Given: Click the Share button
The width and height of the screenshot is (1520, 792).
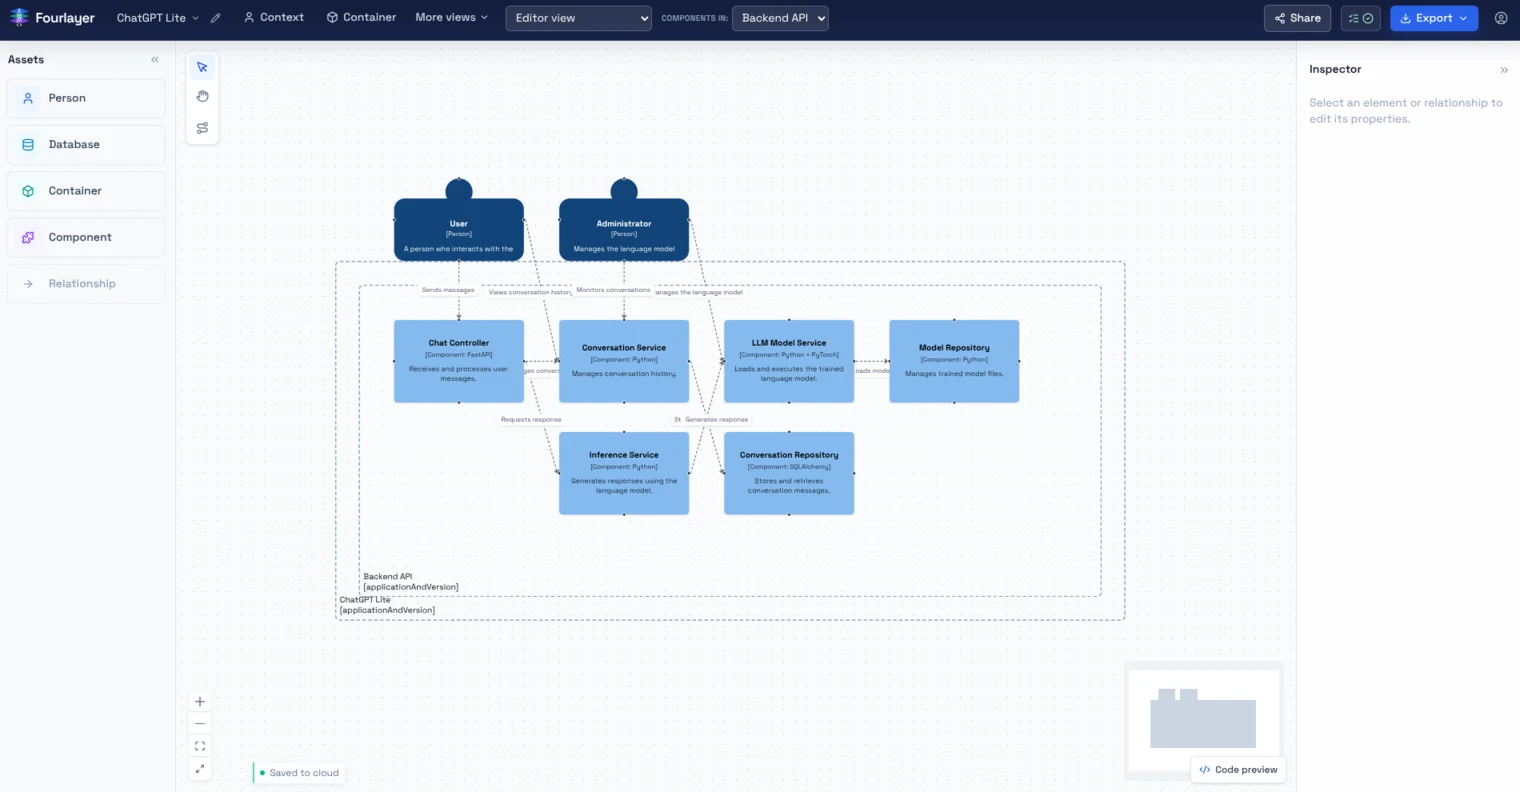Looking at the screenshot, I should (x=1297, y=18).
